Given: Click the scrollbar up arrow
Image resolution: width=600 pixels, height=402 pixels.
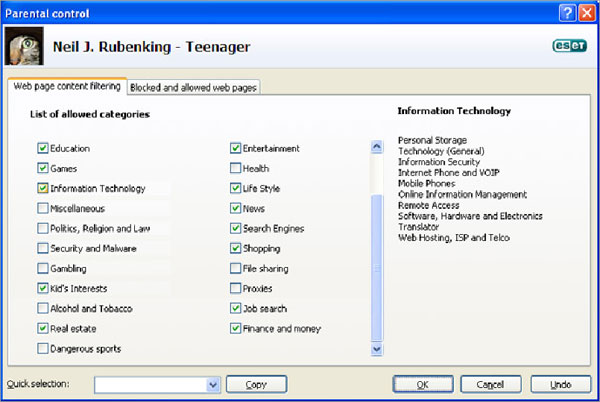Looking at the screenshot, I should pyautogui.click(x=377, y=147).
